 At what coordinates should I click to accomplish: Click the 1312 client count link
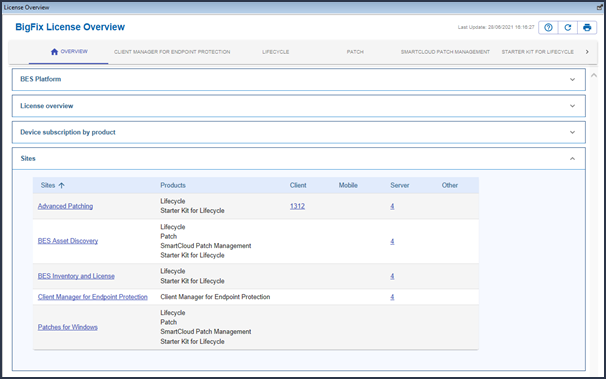tap(297, 206)
